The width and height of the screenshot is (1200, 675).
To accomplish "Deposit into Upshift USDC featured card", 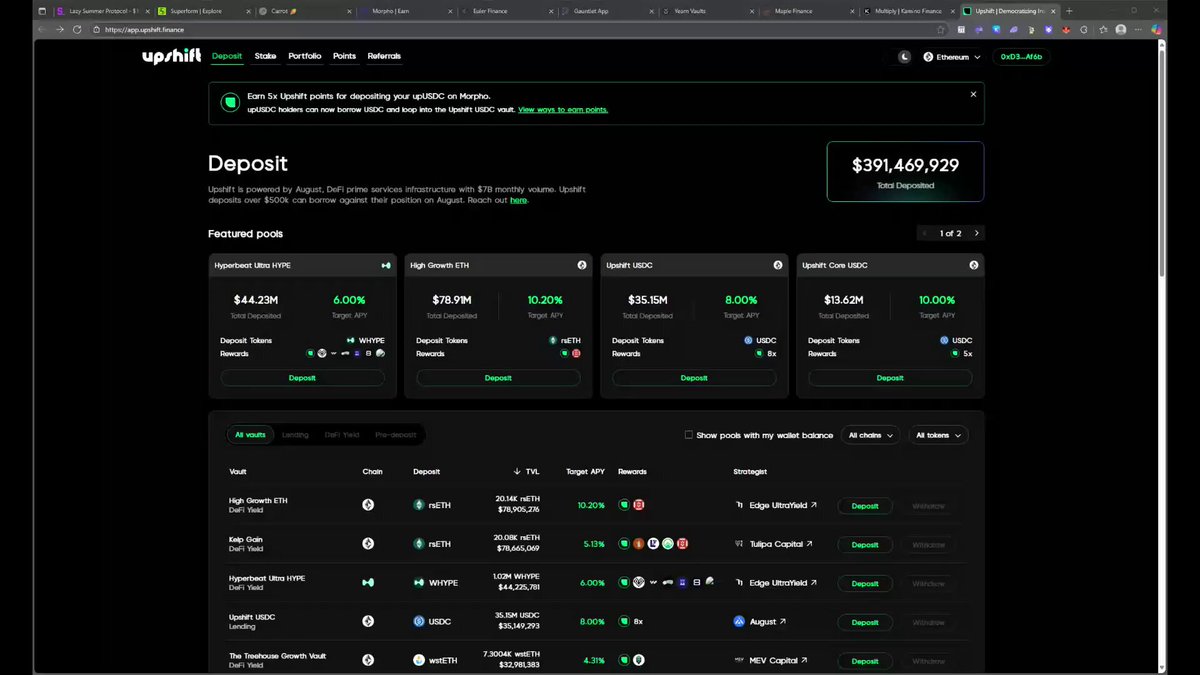I will [694, 378].
